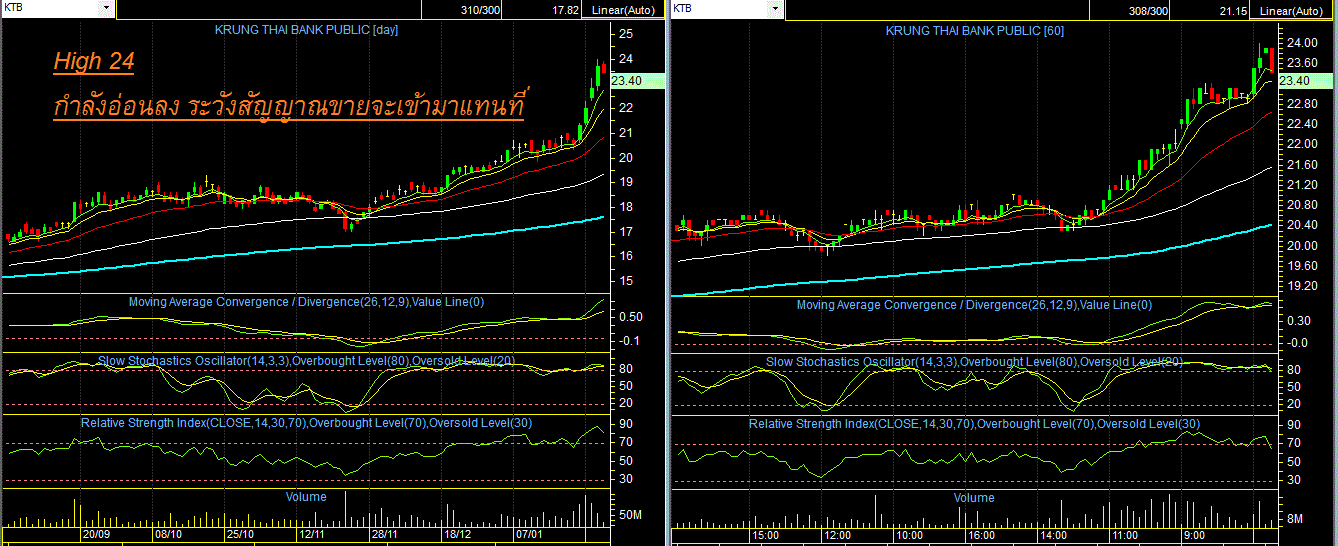The width and height of the screenshot is (1338, 546).
Task: Click the 20/09 date on daily time axis
Action: click(x=96, y=535)
